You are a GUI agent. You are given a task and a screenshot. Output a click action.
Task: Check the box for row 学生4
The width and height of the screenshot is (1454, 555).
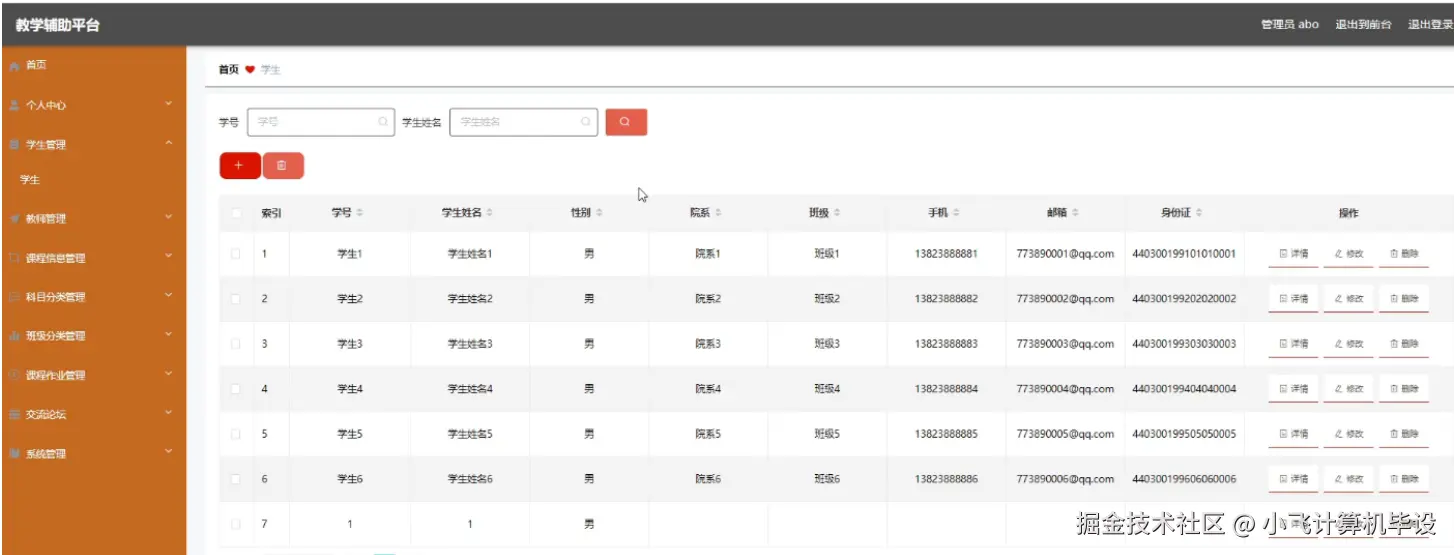point(236,389)
